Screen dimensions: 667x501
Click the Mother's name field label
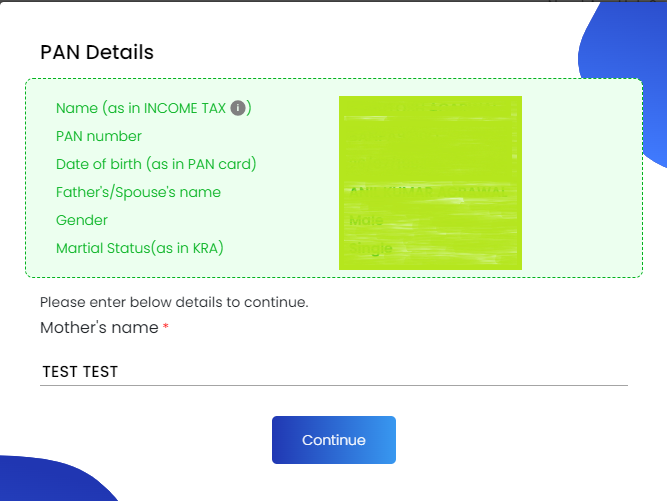pos(99,327)
